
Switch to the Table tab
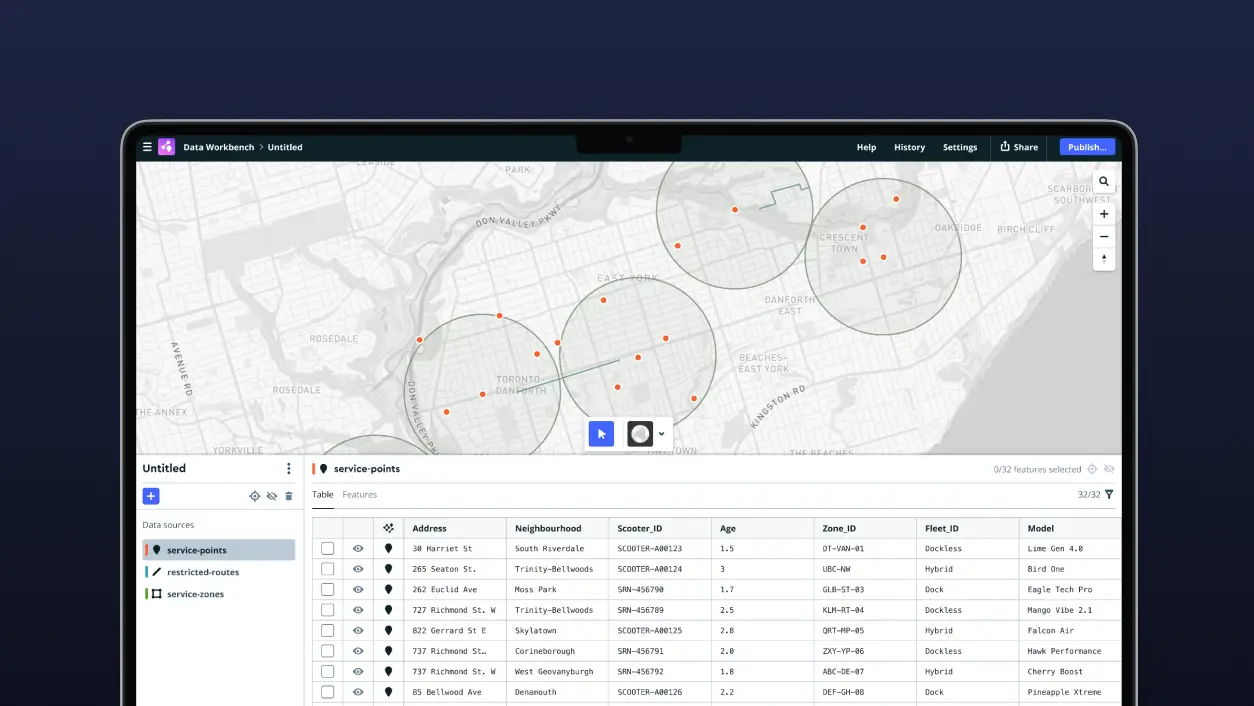(x=323, y=495)
